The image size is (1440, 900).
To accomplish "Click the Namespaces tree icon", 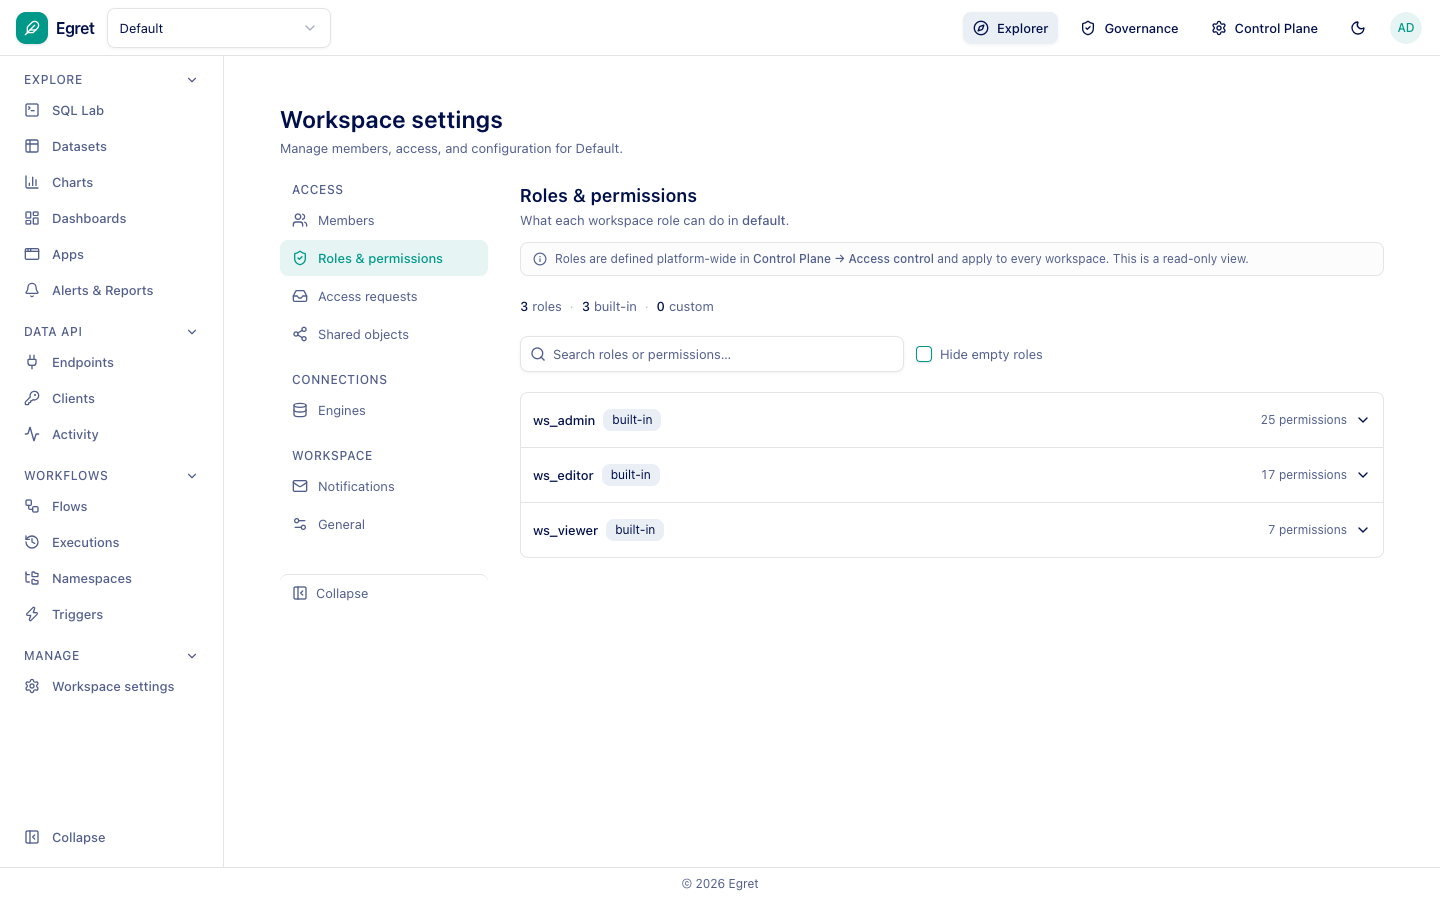I will click(x=32, y=578).
